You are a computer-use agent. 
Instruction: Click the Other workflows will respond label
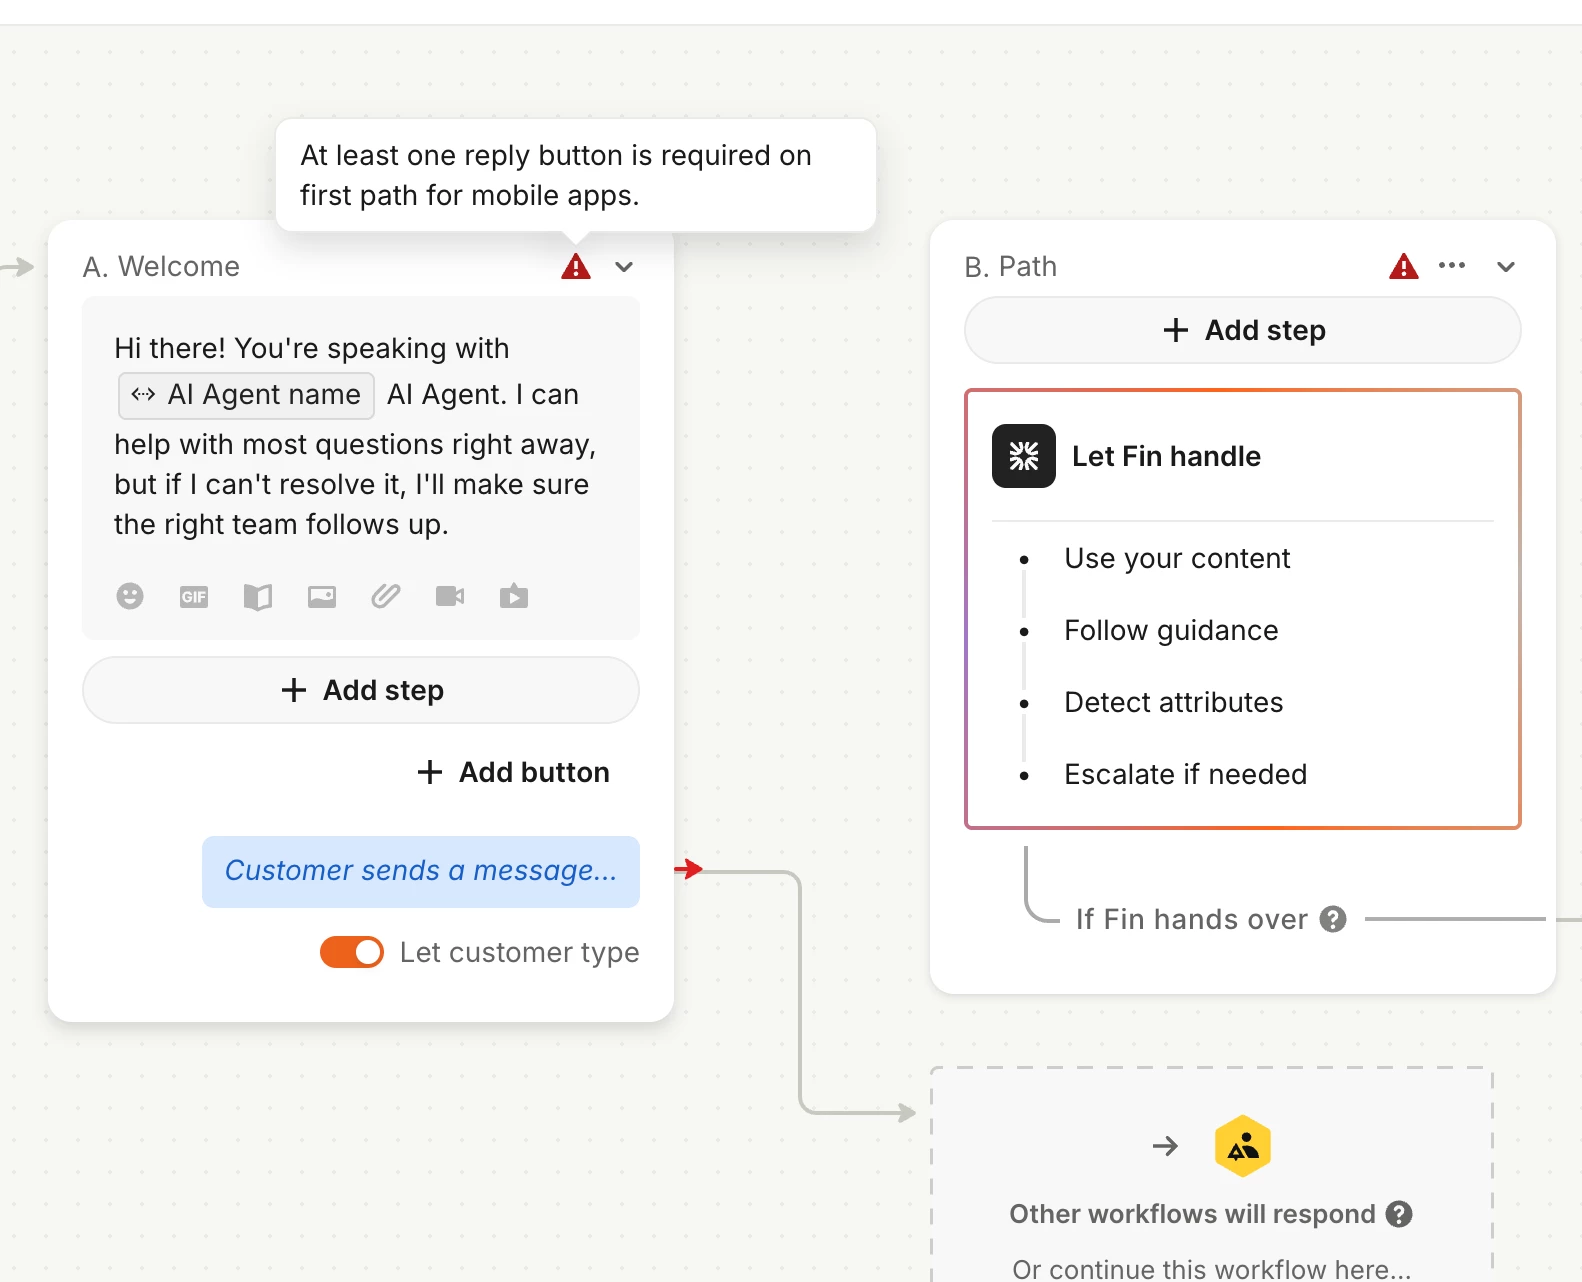point(1192,1214)
